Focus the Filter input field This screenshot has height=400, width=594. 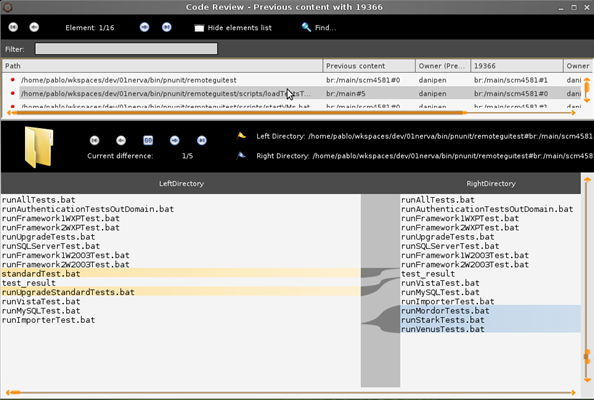tap(126, 48)
